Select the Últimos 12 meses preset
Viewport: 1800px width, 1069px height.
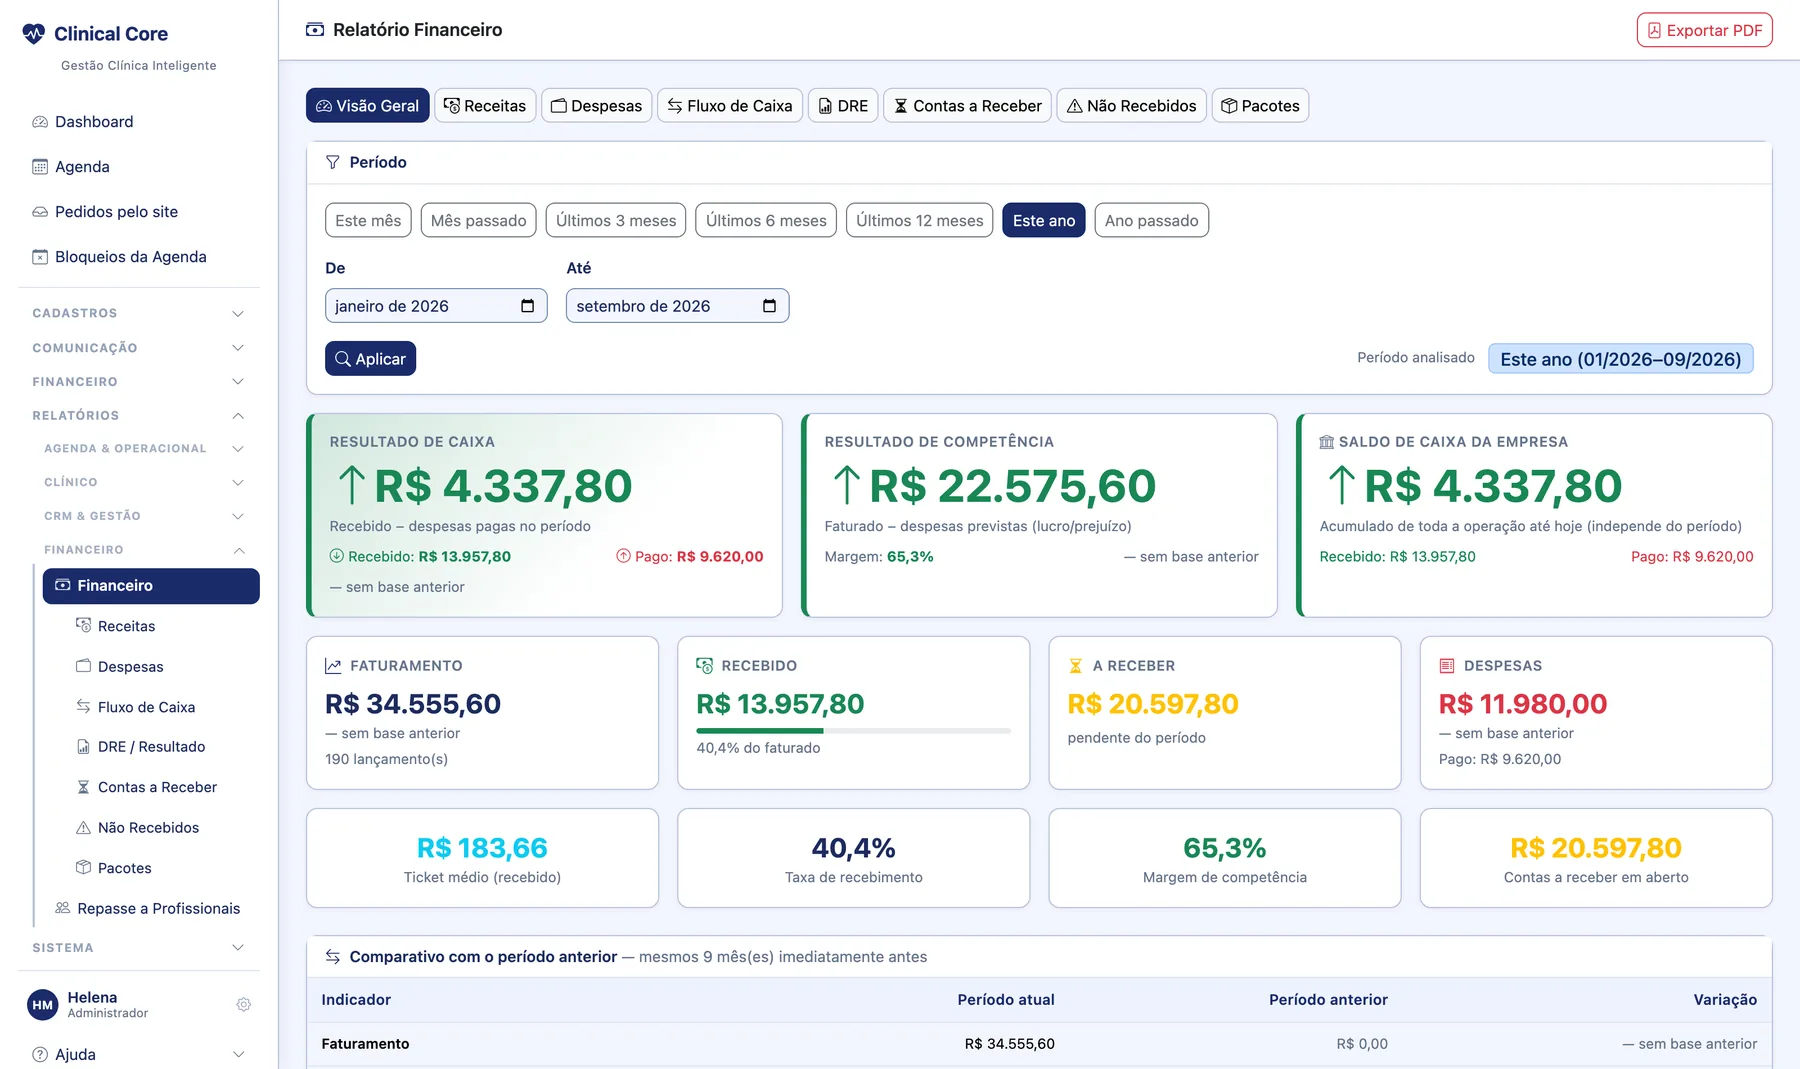pos(920,220)
